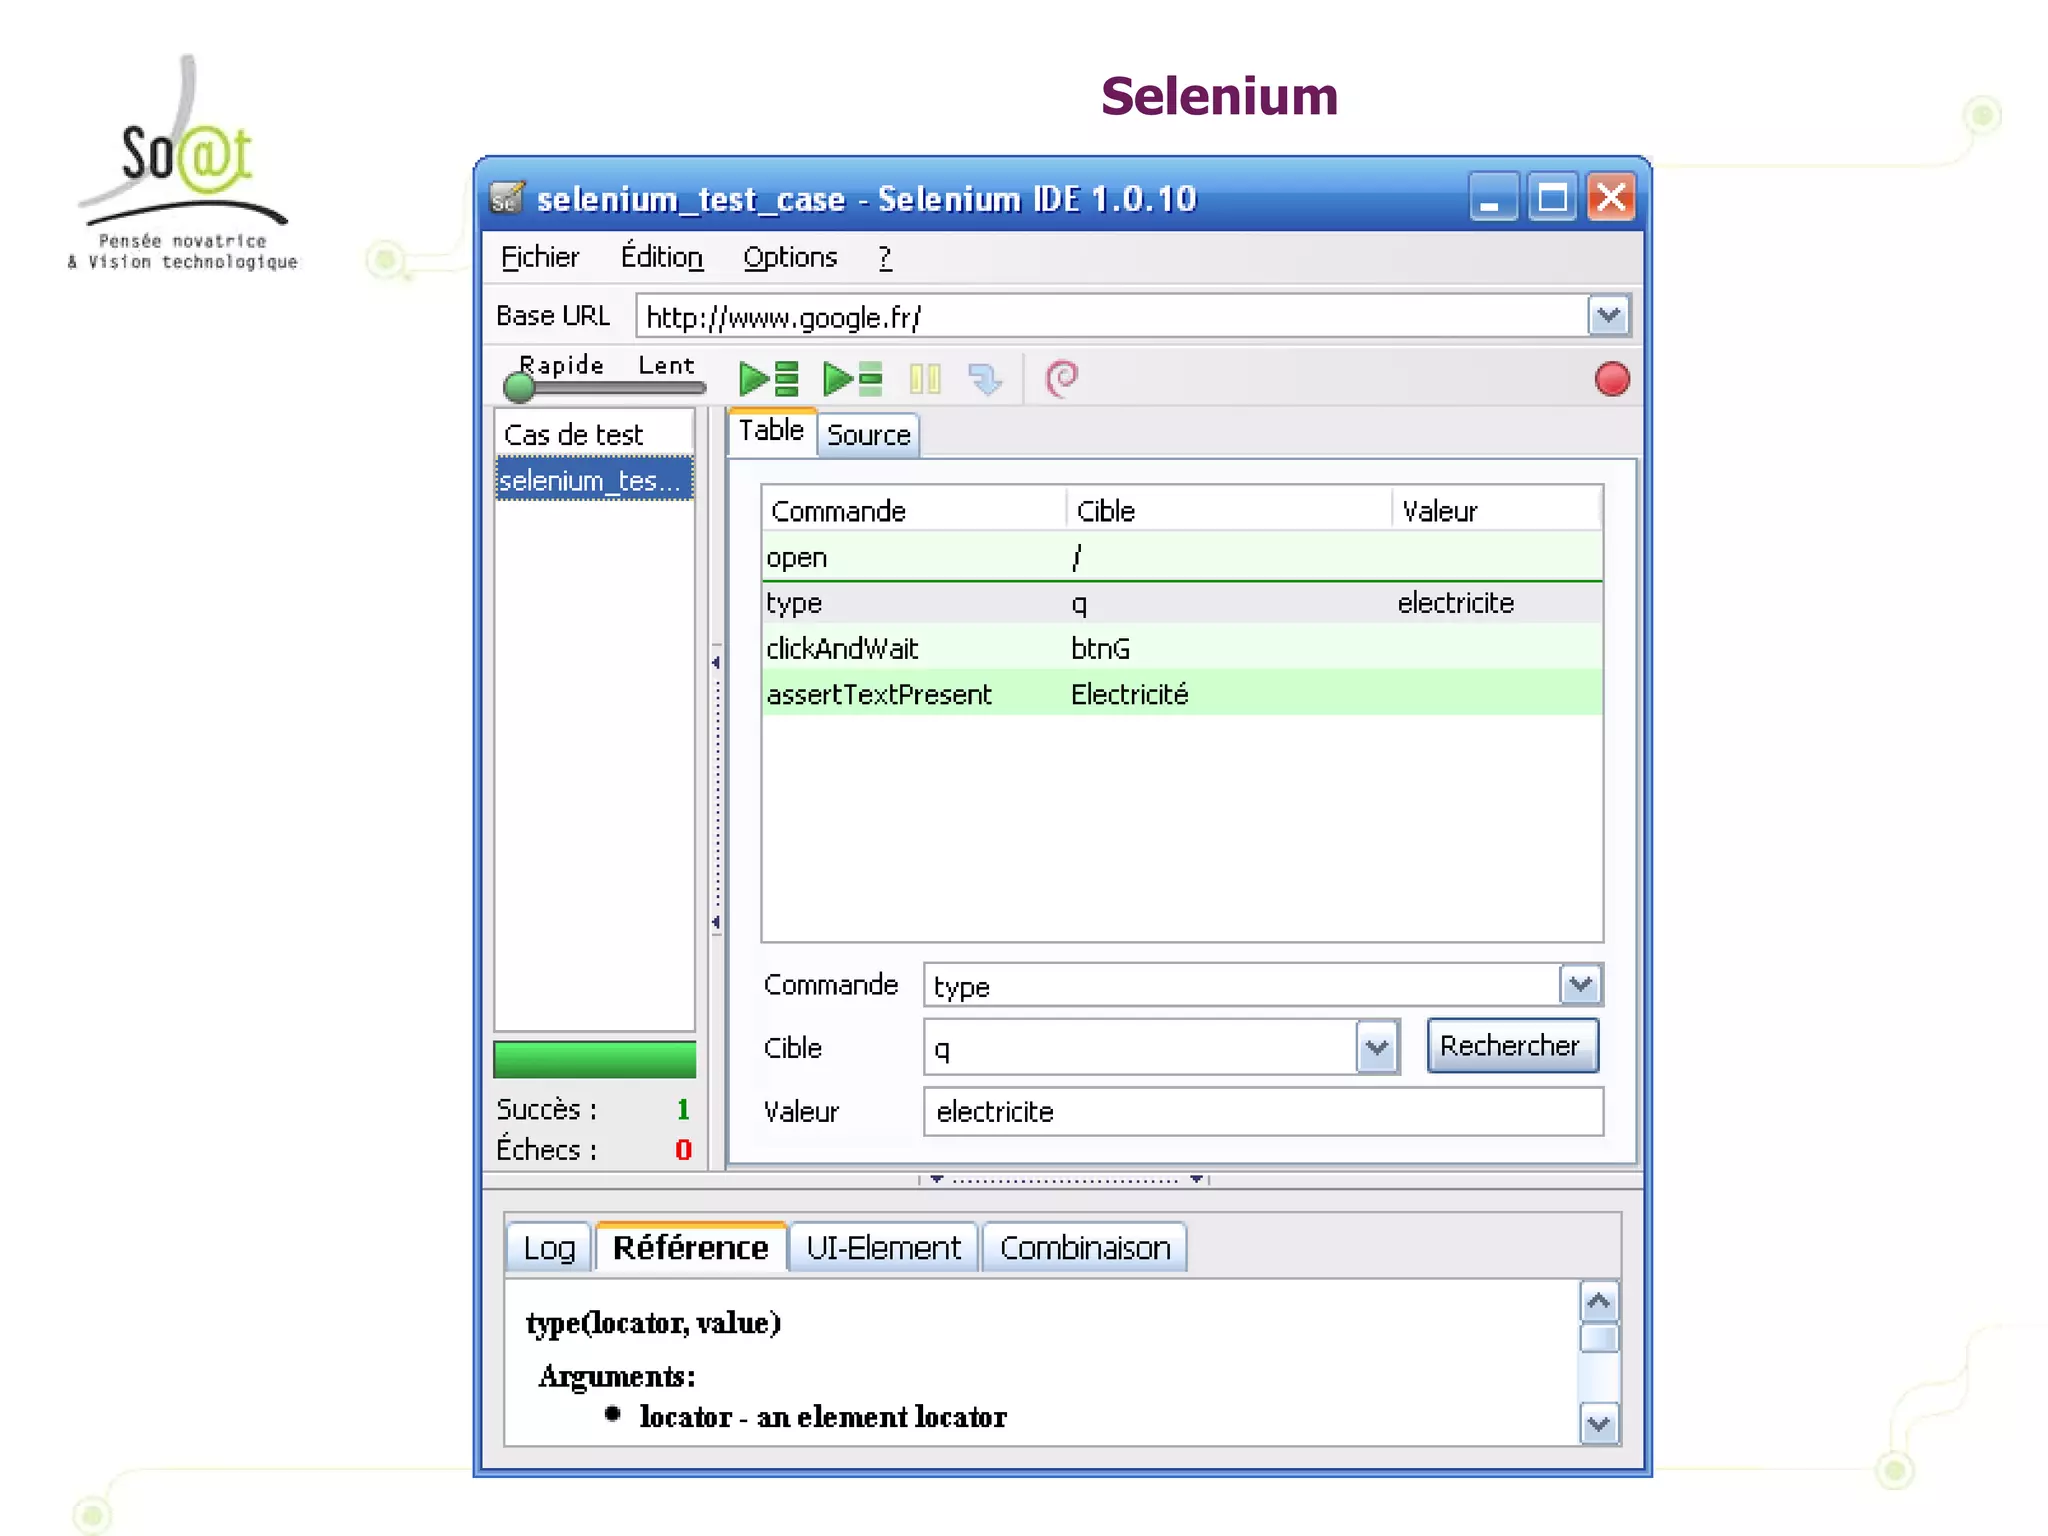Select selenium_tes... test case
The width and height of the screenshot is (2048, 1536).
594,480
